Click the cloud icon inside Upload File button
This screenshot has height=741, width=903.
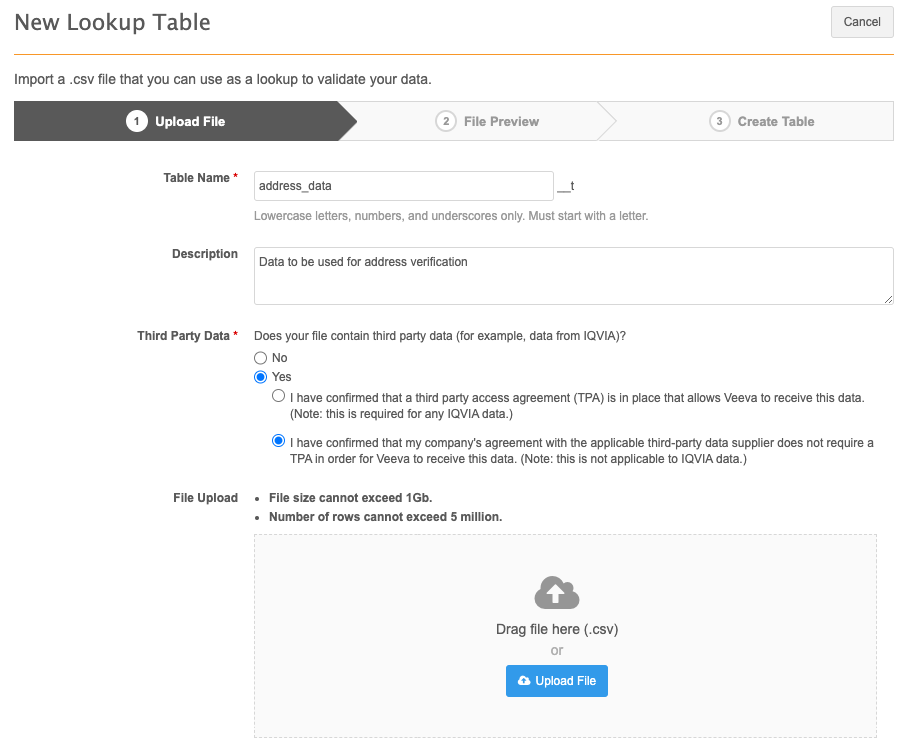click(524, 681)
